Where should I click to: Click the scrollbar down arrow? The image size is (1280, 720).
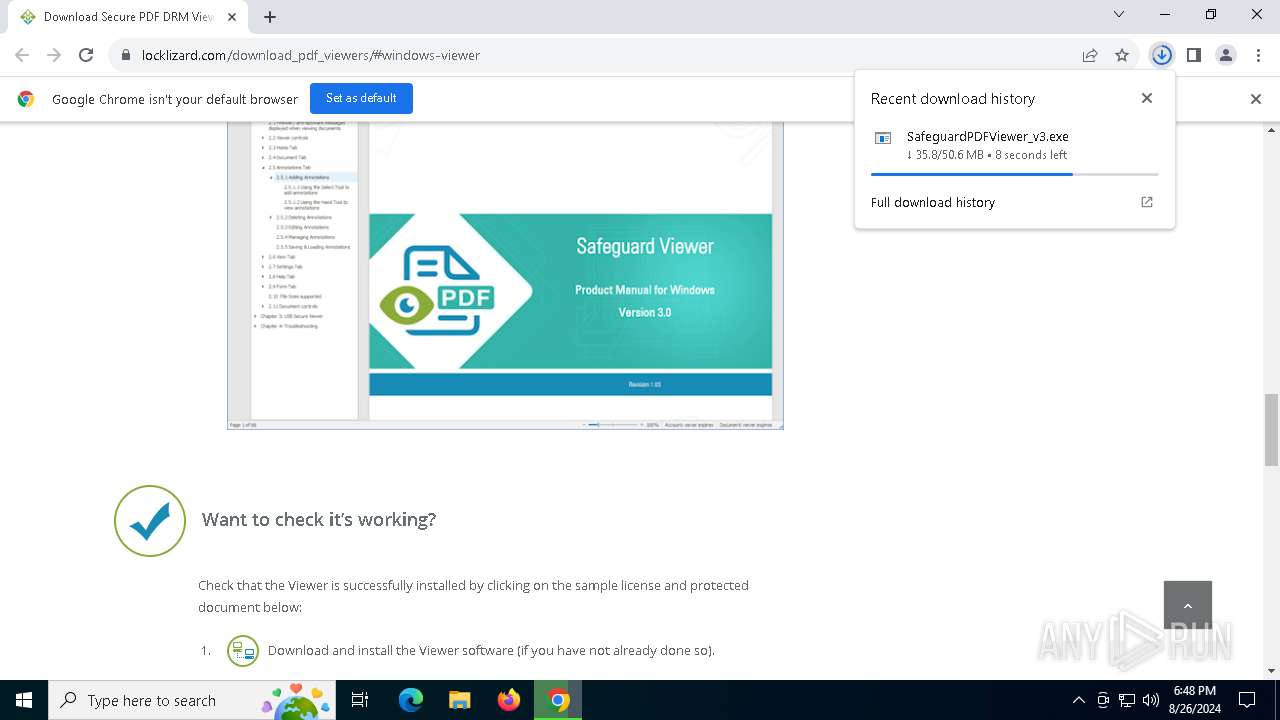1271,671
